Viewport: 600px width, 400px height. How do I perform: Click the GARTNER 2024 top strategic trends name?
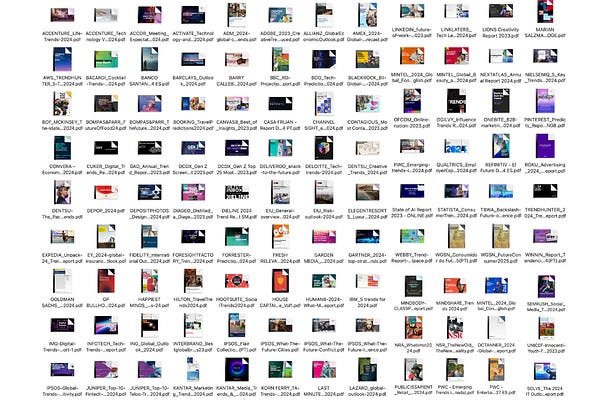point(367,258)
